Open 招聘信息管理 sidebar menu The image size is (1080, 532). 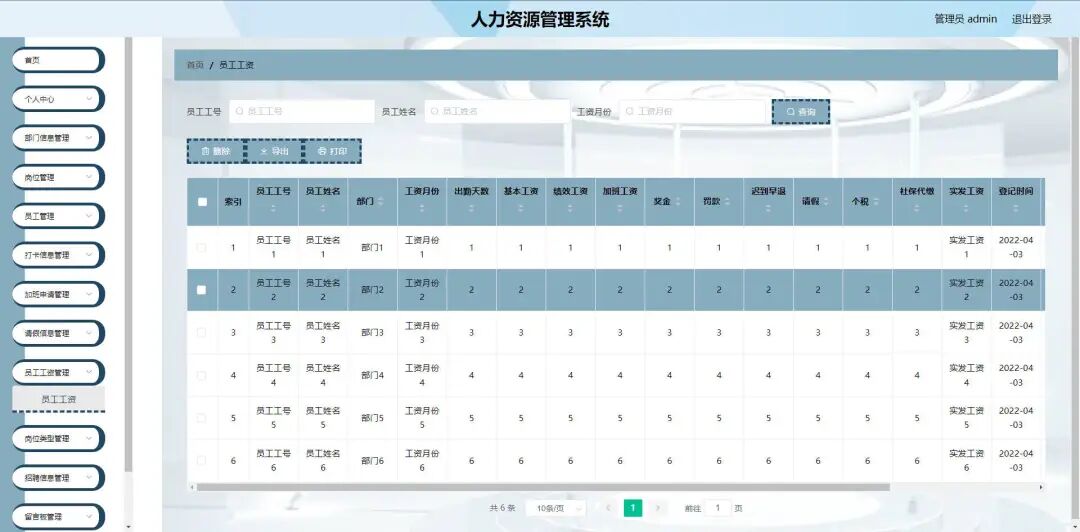(x=58, y=478)
